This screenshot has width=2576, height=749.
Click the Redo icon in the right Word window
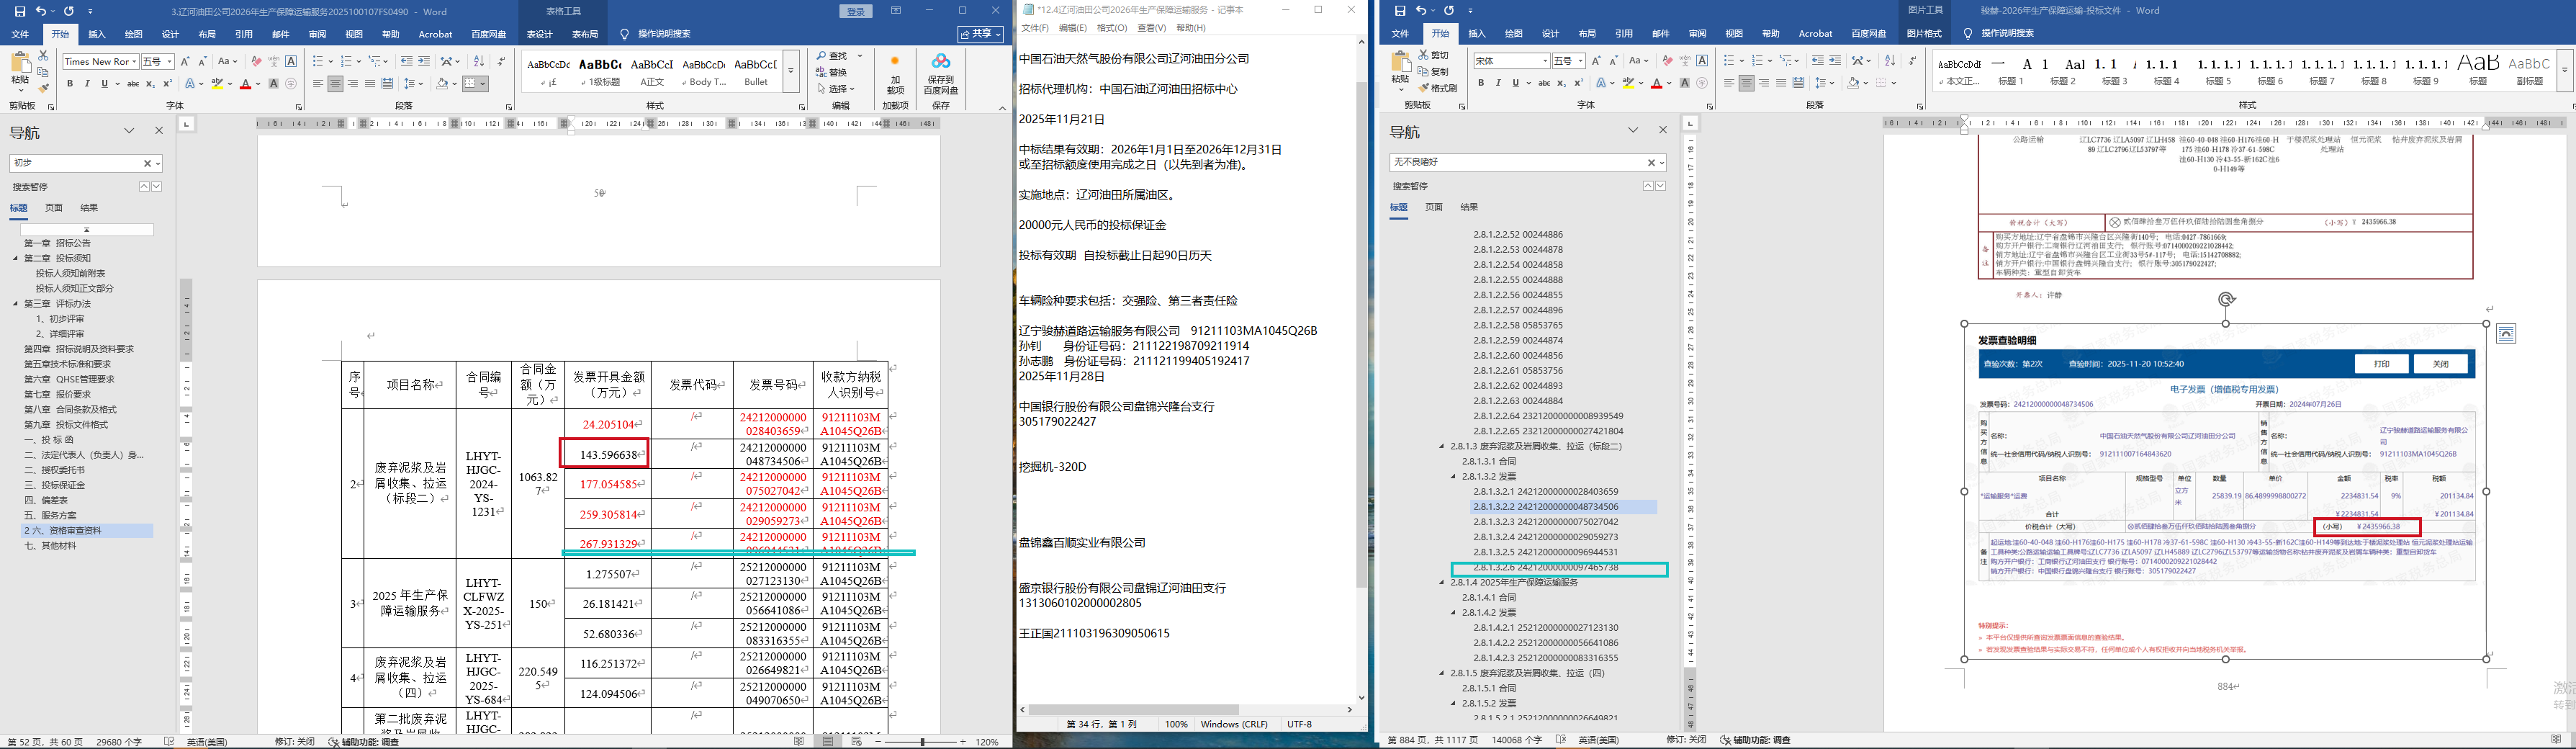point(1449,11)
